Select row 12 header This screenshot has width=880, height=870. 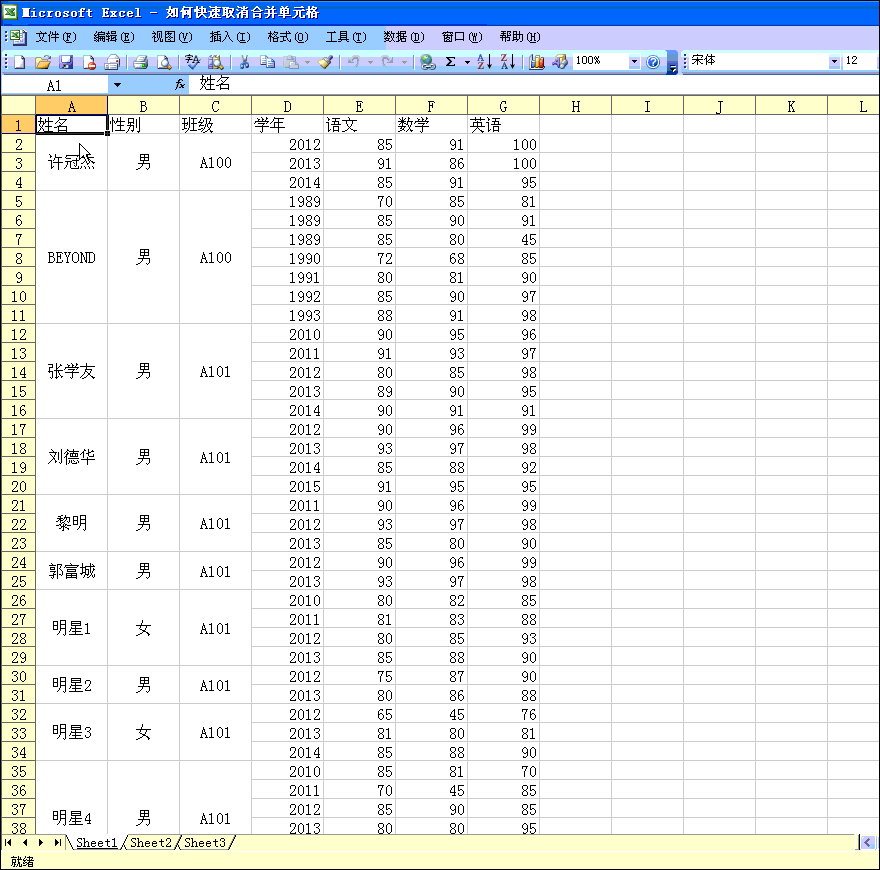coord(18,334)
